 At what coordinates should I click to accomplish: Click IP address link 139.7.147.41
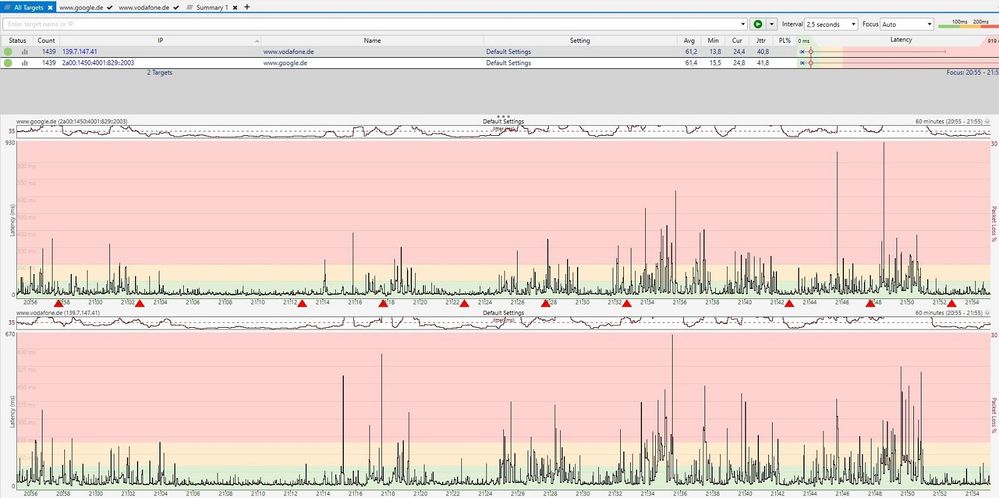[80, 51]
